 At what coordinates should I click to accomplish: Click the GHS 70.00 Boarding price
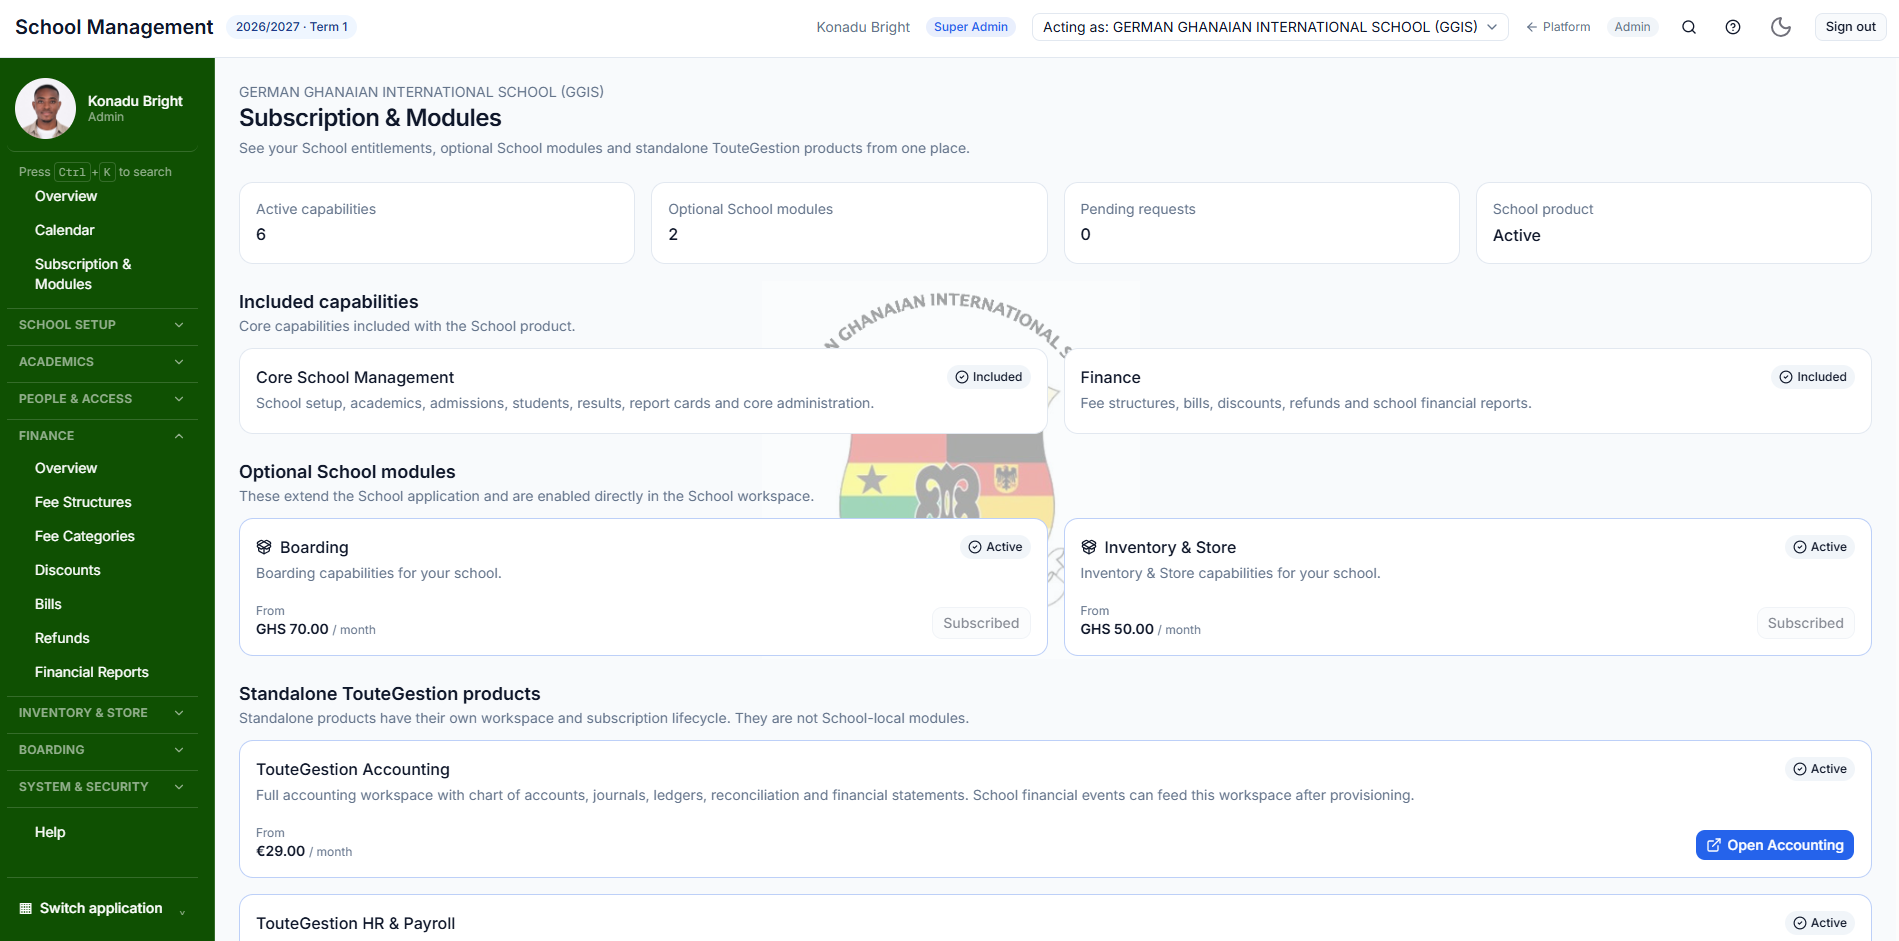pos(292,629)
